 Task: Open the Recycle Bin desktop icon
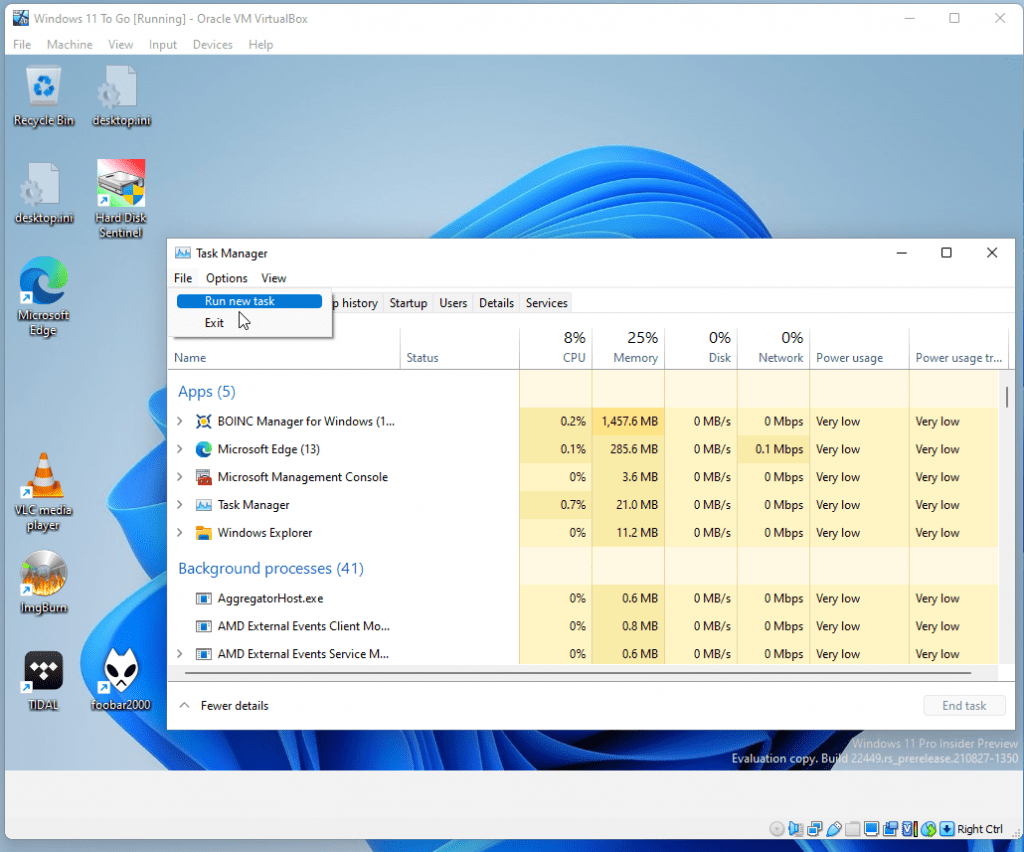click(x=44, y=91)
